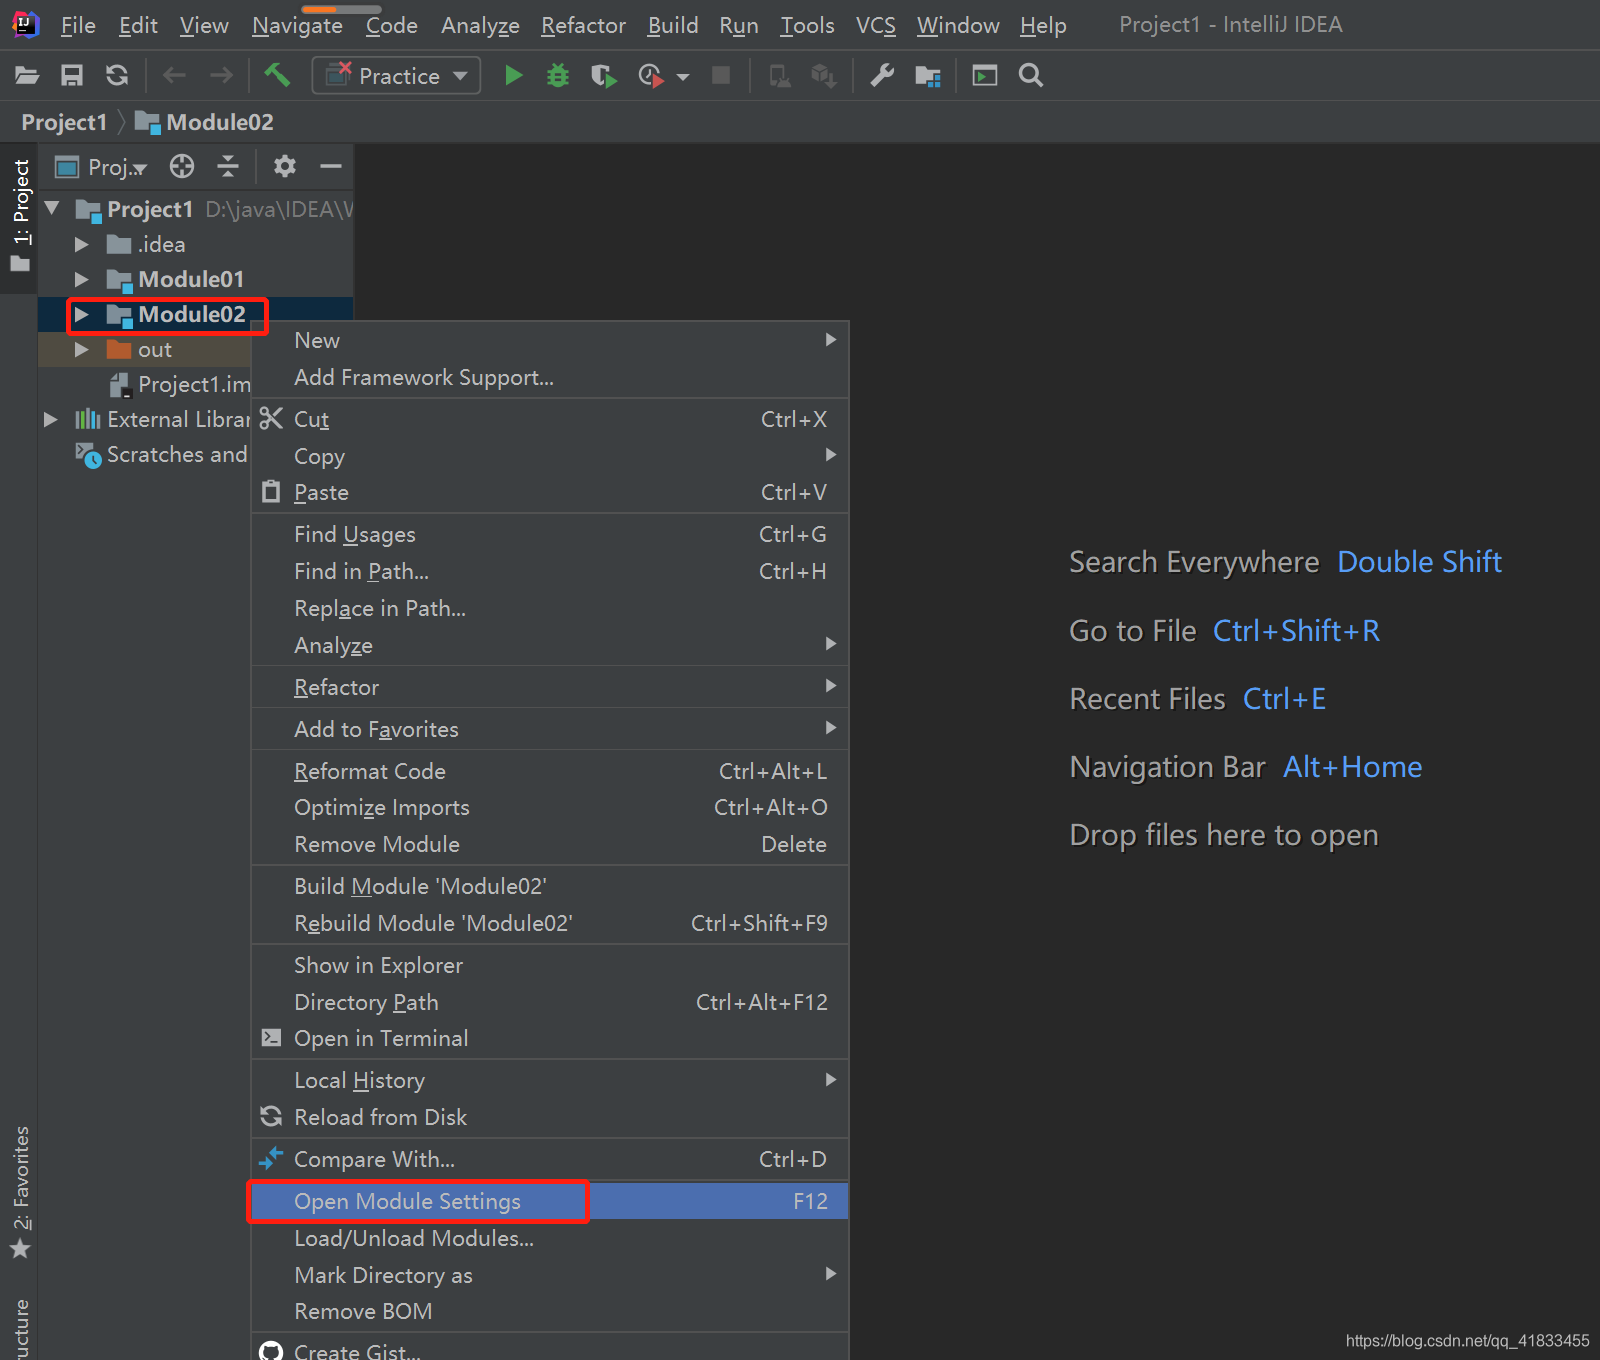The image size is (1600, 1360).
Task: Collapse the Project1 root tree node
Action: tap(53, 209)
